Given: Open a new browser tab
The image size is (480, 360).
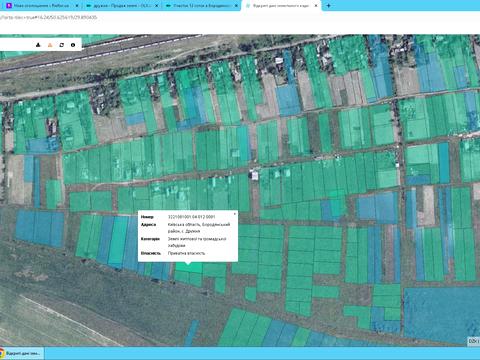Looking at the screenshot, I should tap(328, 6).
